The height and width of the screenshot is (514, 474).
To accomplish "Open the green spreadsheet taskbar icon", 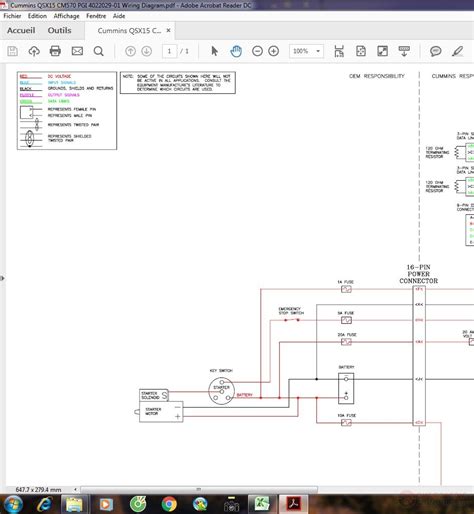I will point(262,504).
